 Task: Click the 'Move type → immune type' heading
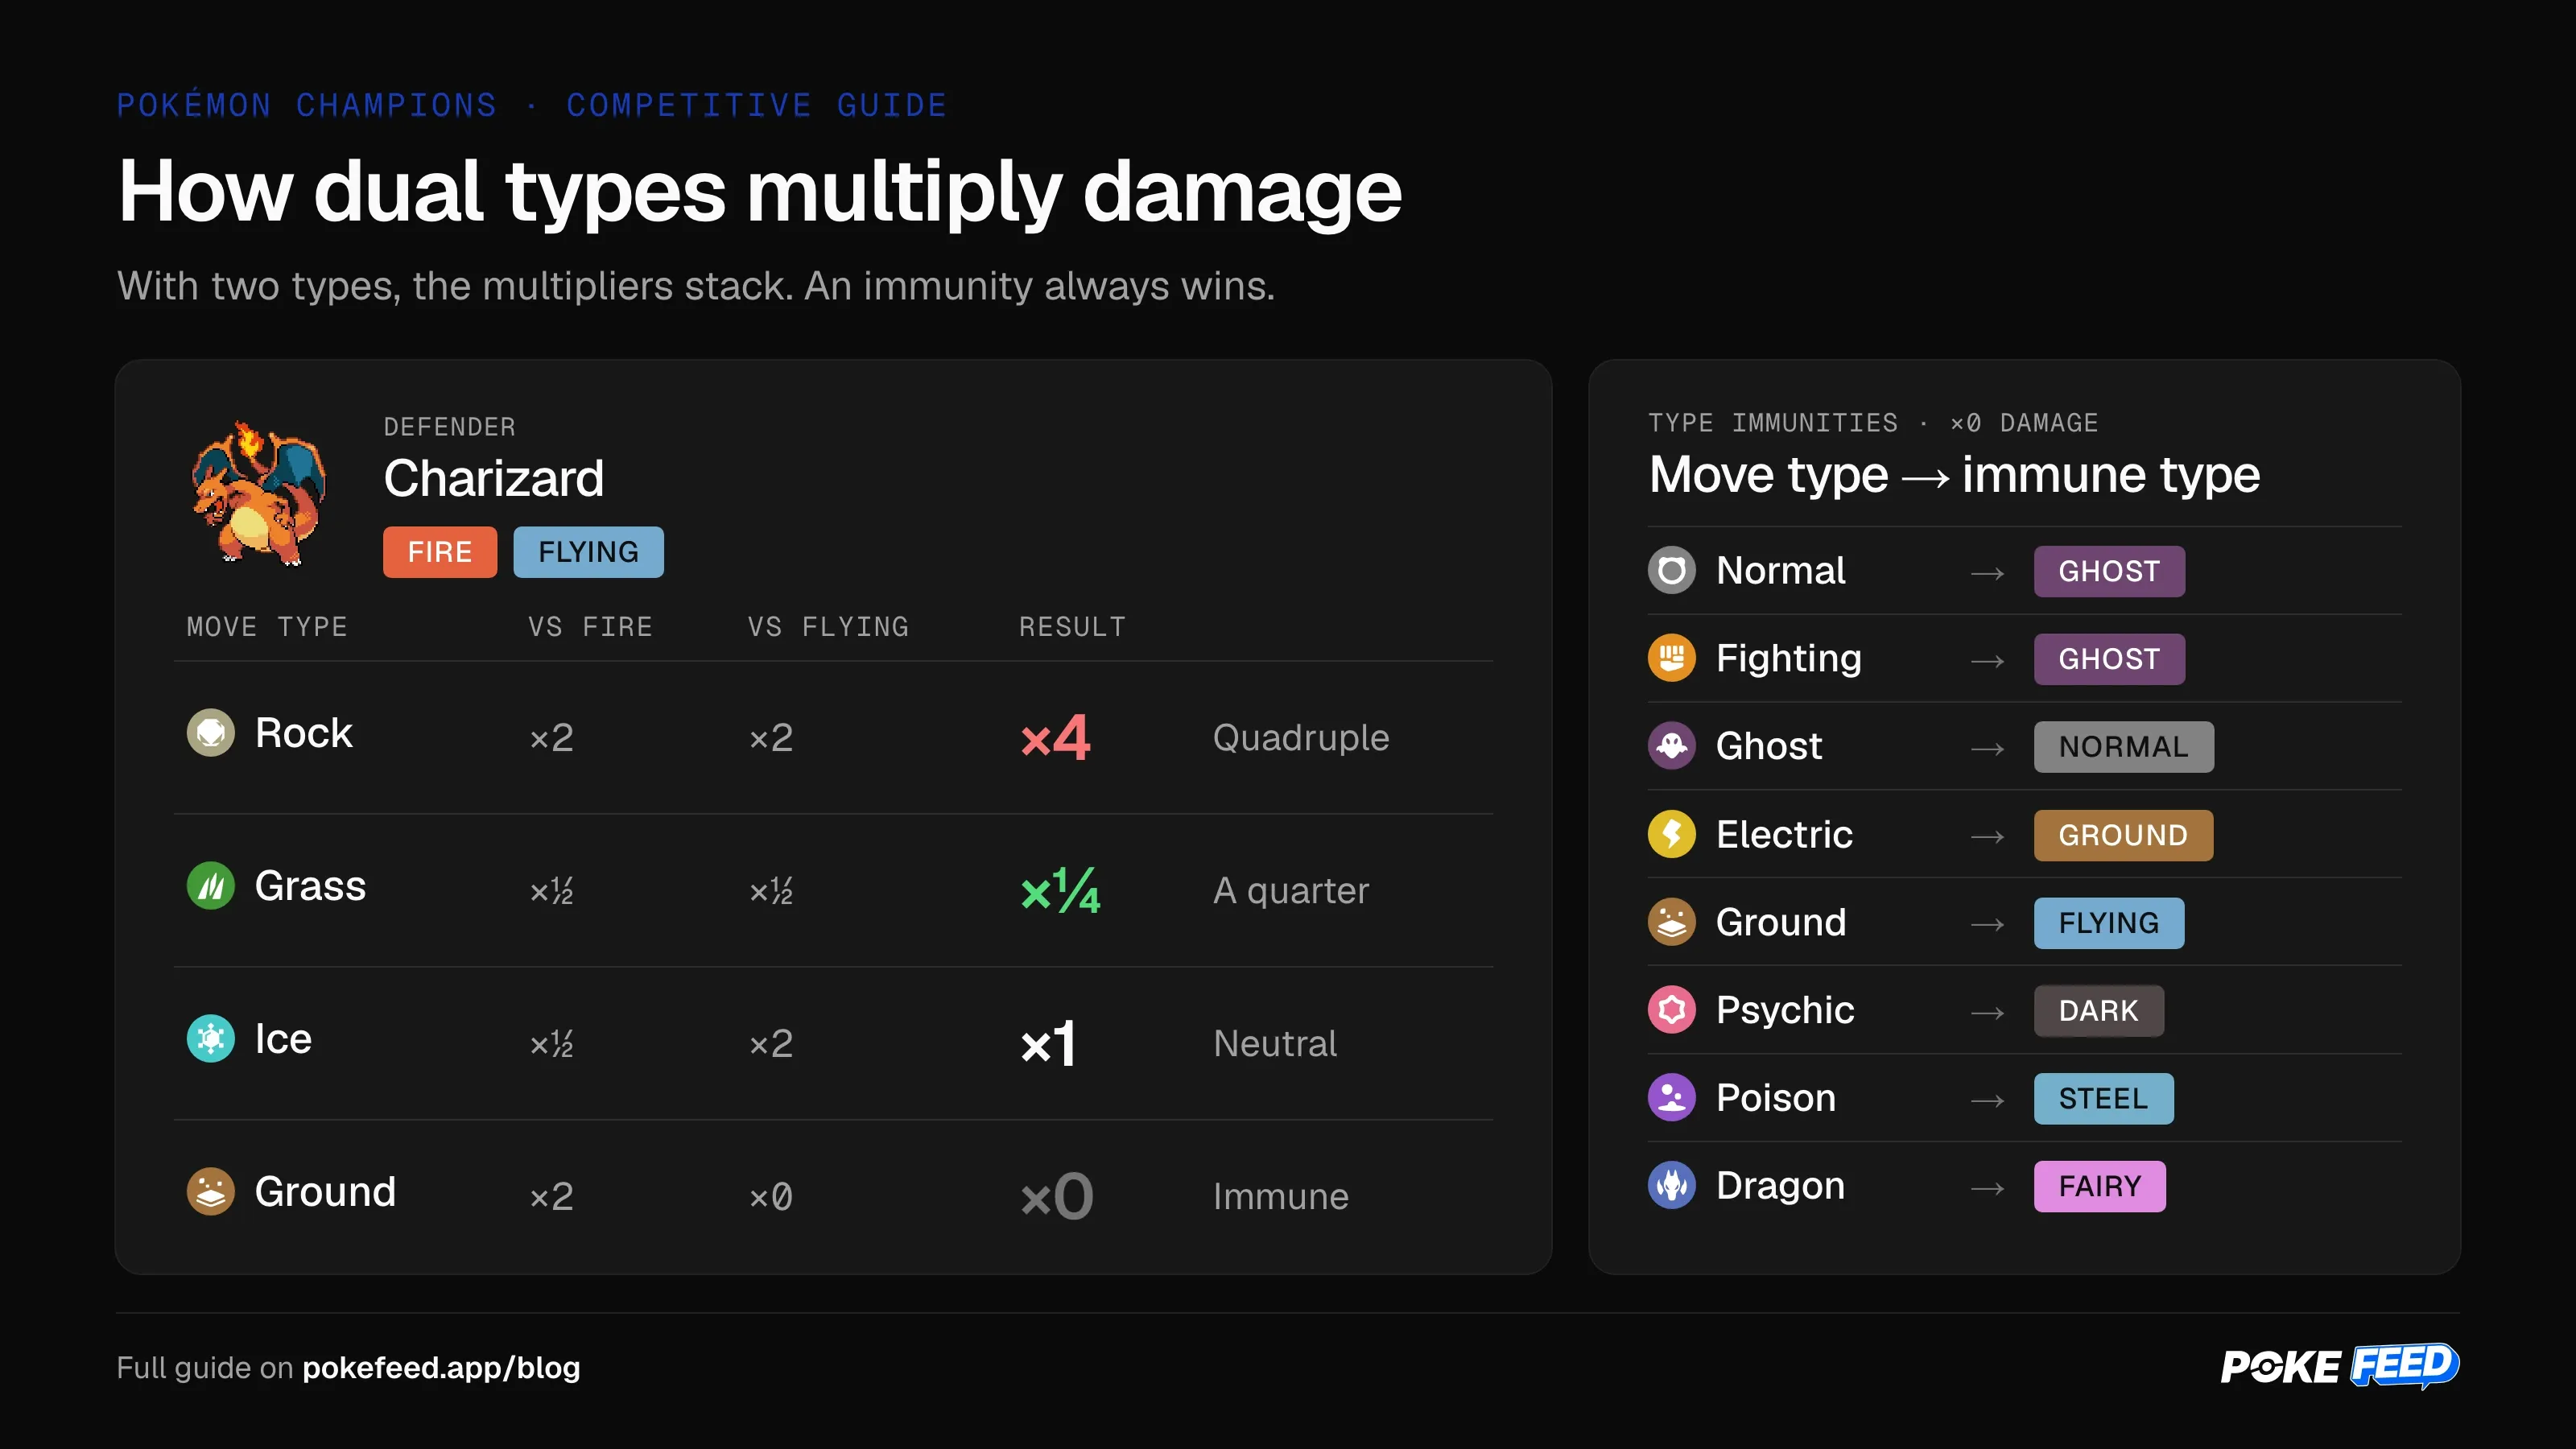point(1954,475)
